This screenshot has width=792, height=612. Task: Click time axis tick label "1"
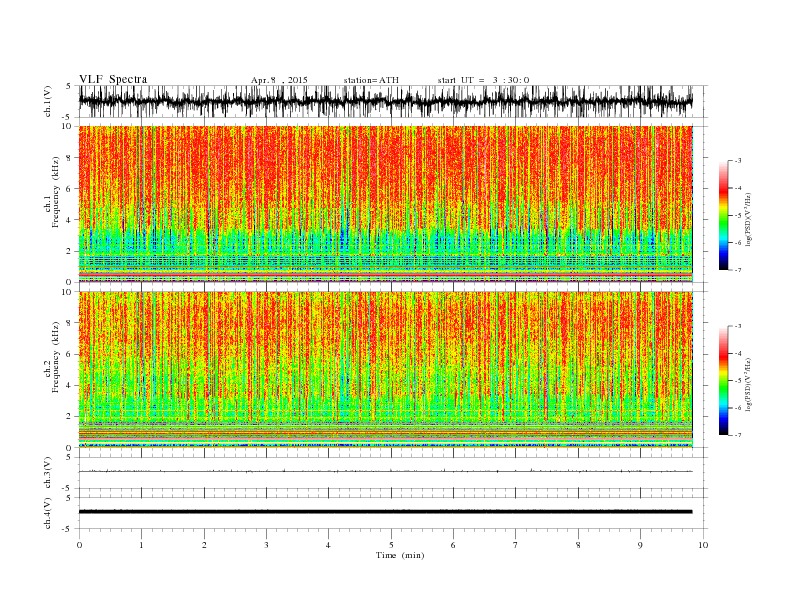141,545
